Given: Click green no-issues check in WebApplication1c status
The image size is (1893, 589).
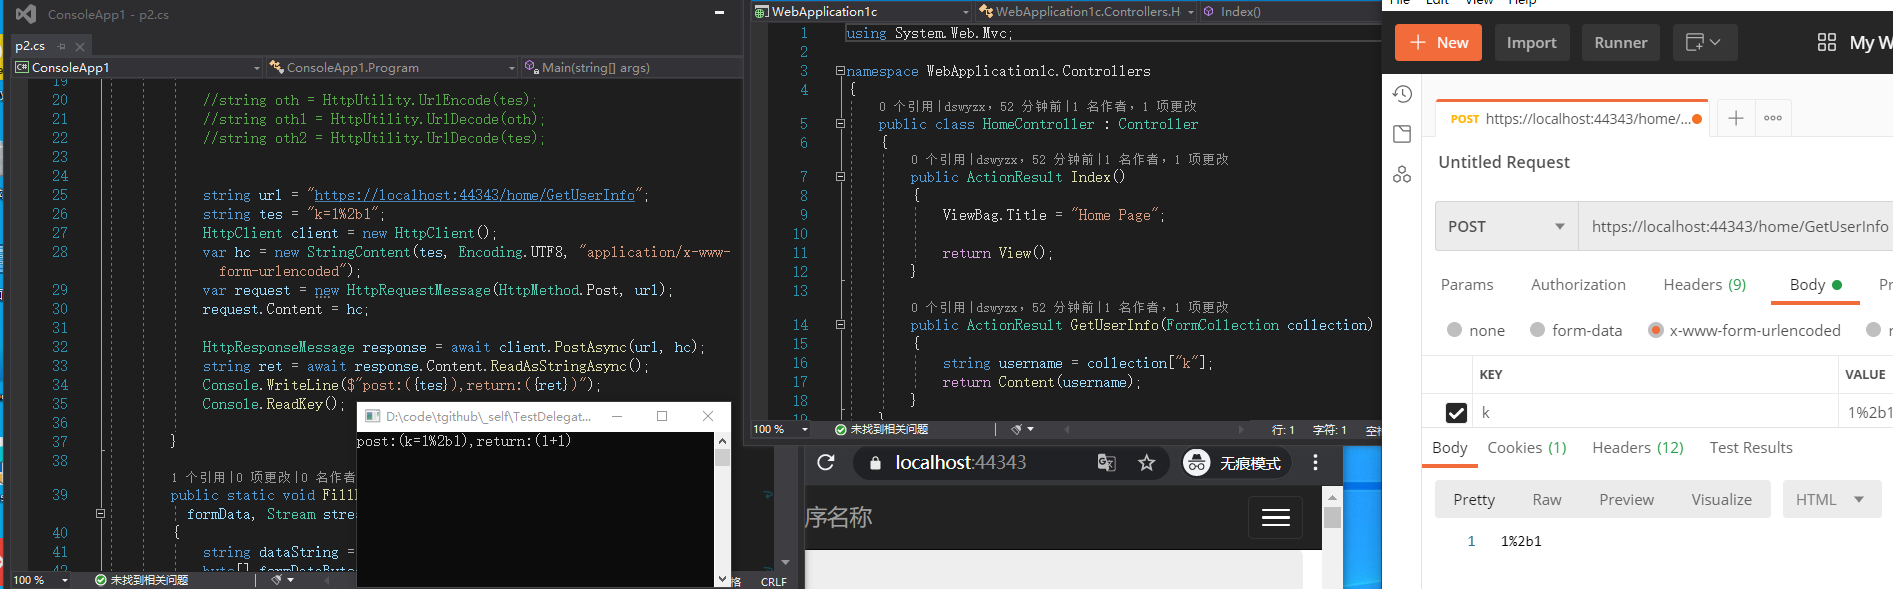Looking at the screenshot, I should pos(841,429).
